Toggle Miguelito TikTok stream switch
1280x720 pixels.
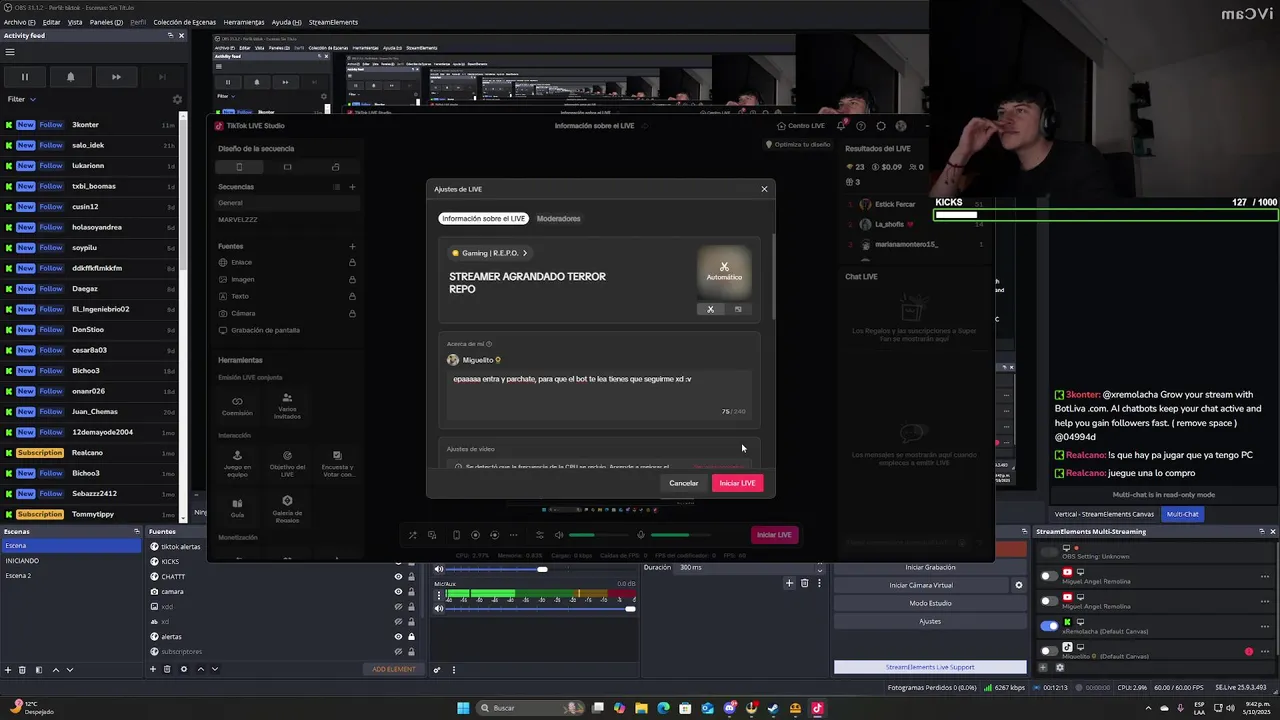click(x=1048, y=651)
